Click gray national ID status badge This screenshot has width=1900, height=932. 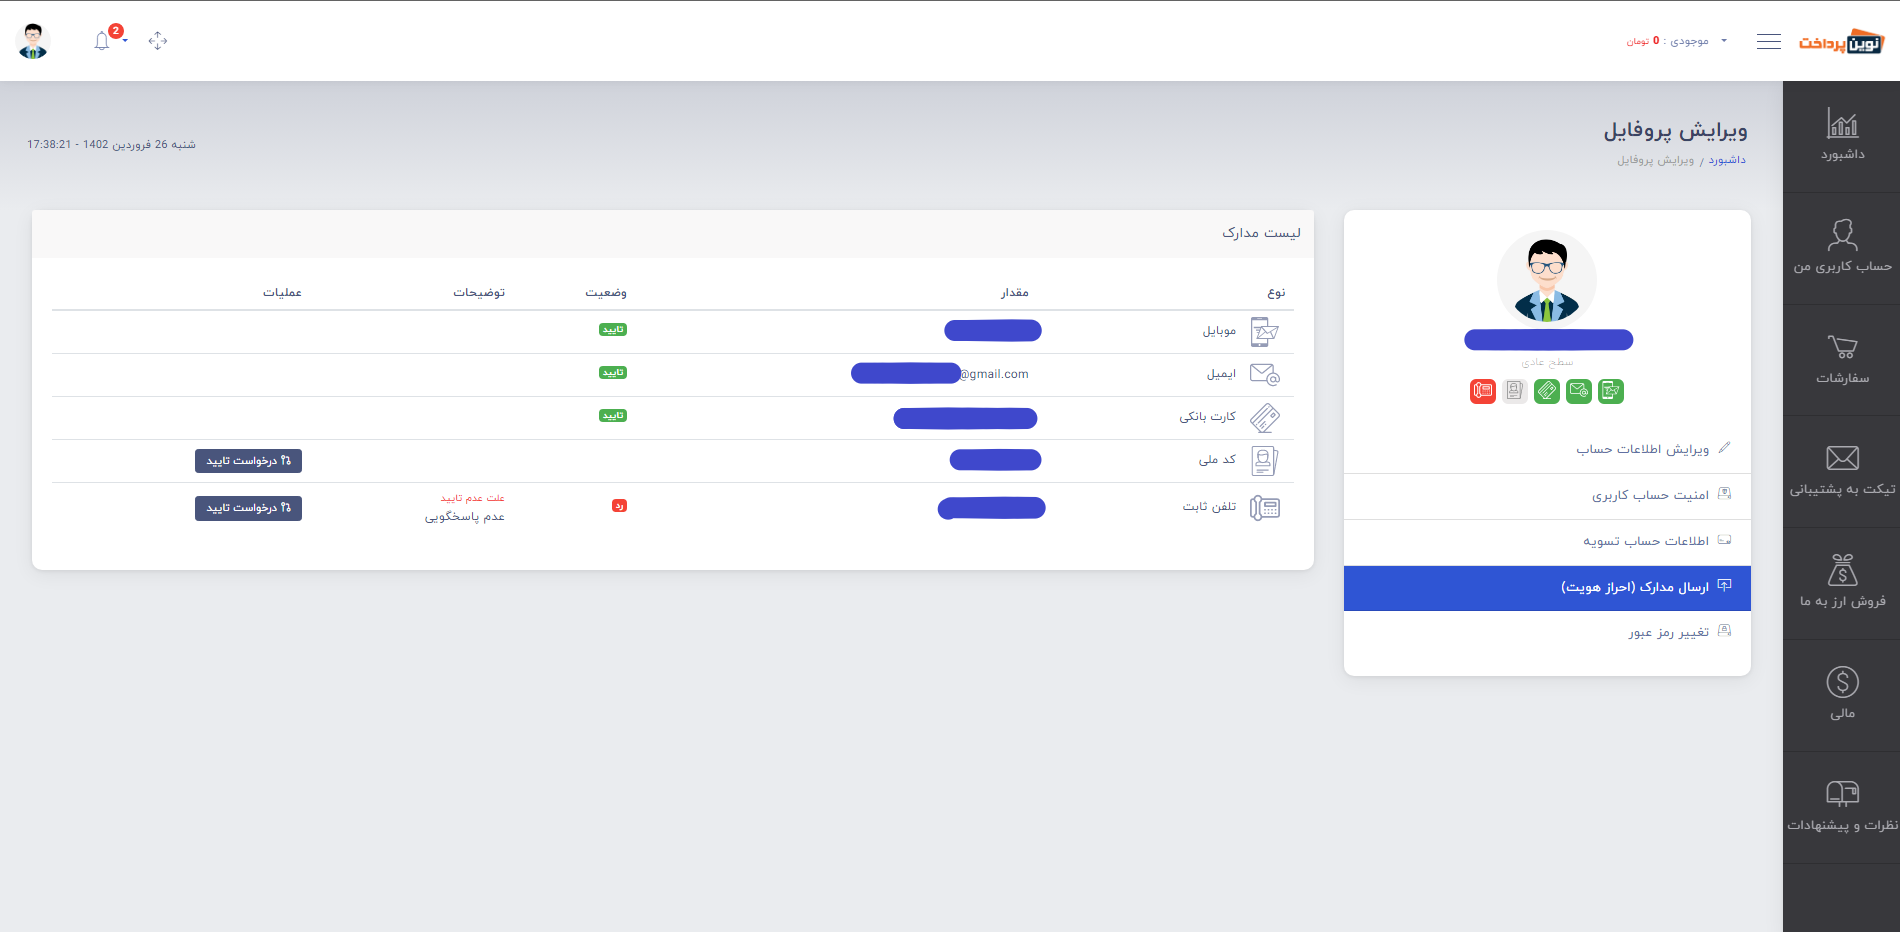pos(1515,391)
